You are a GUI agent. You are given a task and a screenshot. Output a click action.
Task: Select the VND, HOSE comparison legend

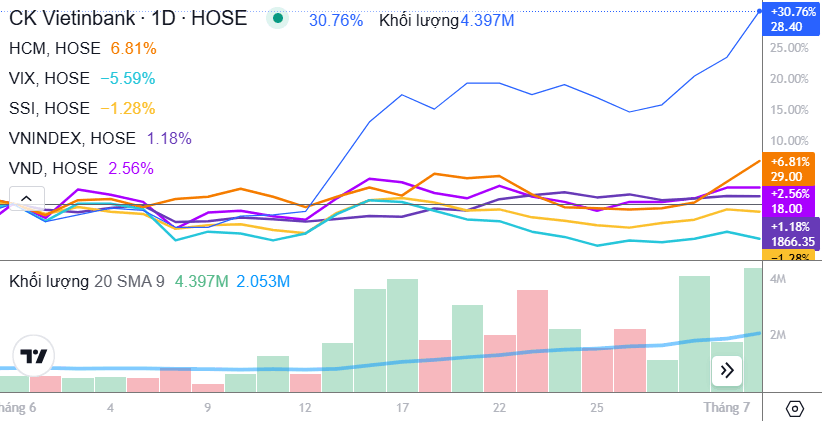(53, 168)
